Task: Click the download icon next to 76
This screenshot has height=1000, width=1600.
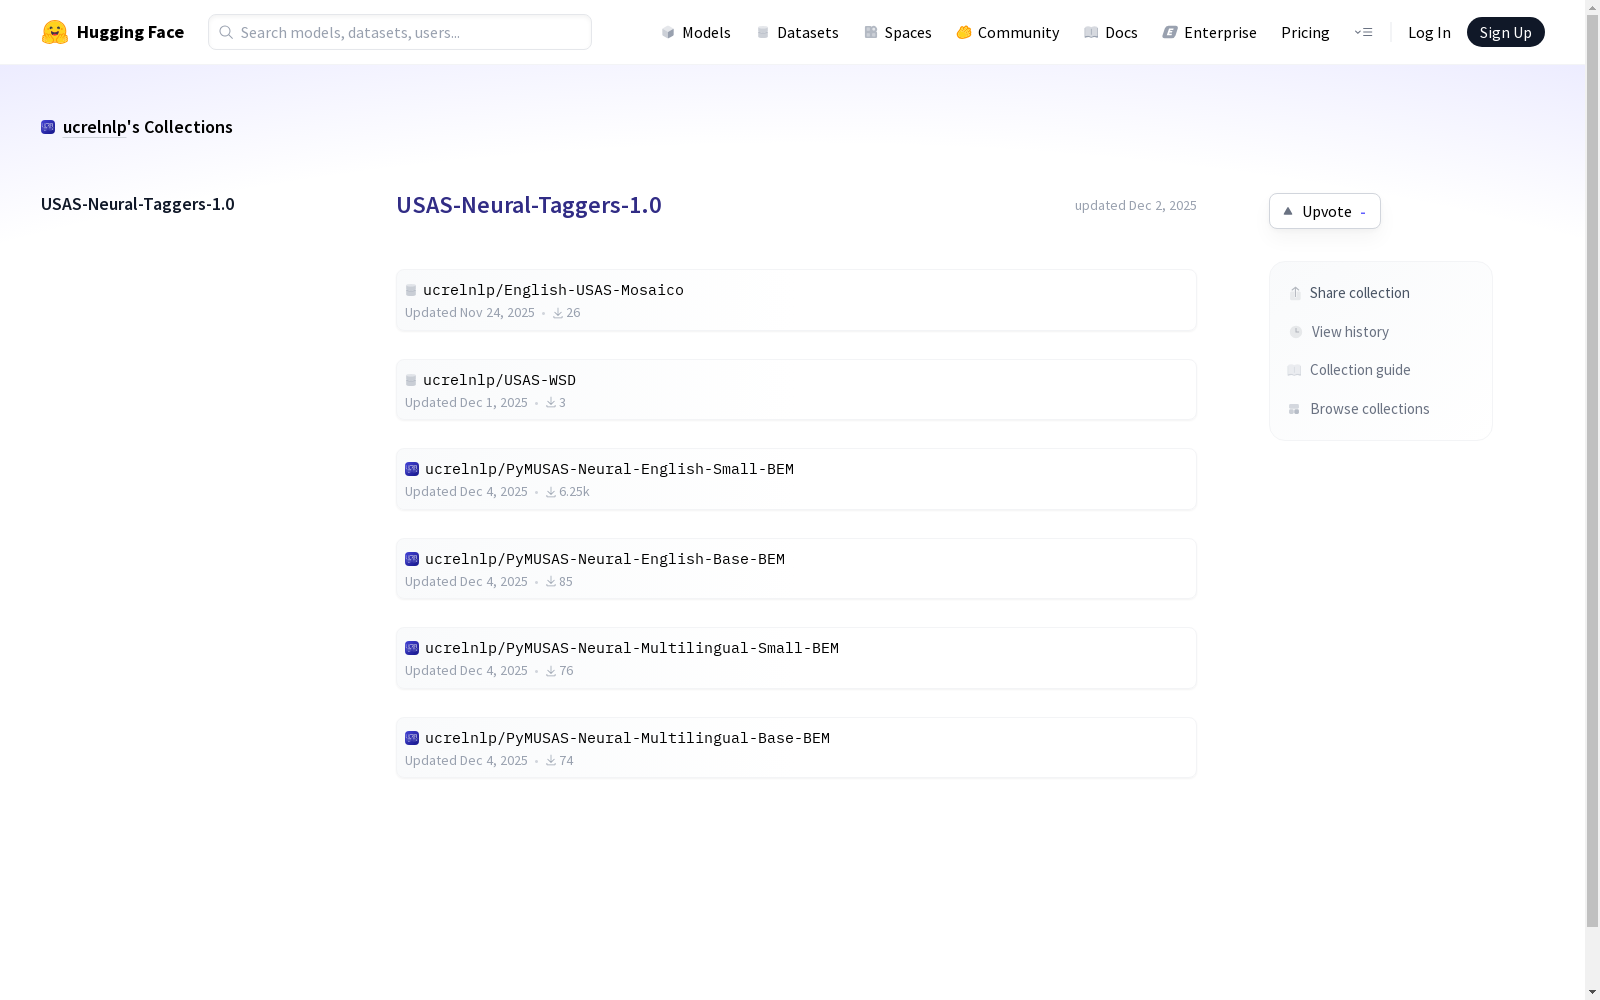Action: point(551,671)
